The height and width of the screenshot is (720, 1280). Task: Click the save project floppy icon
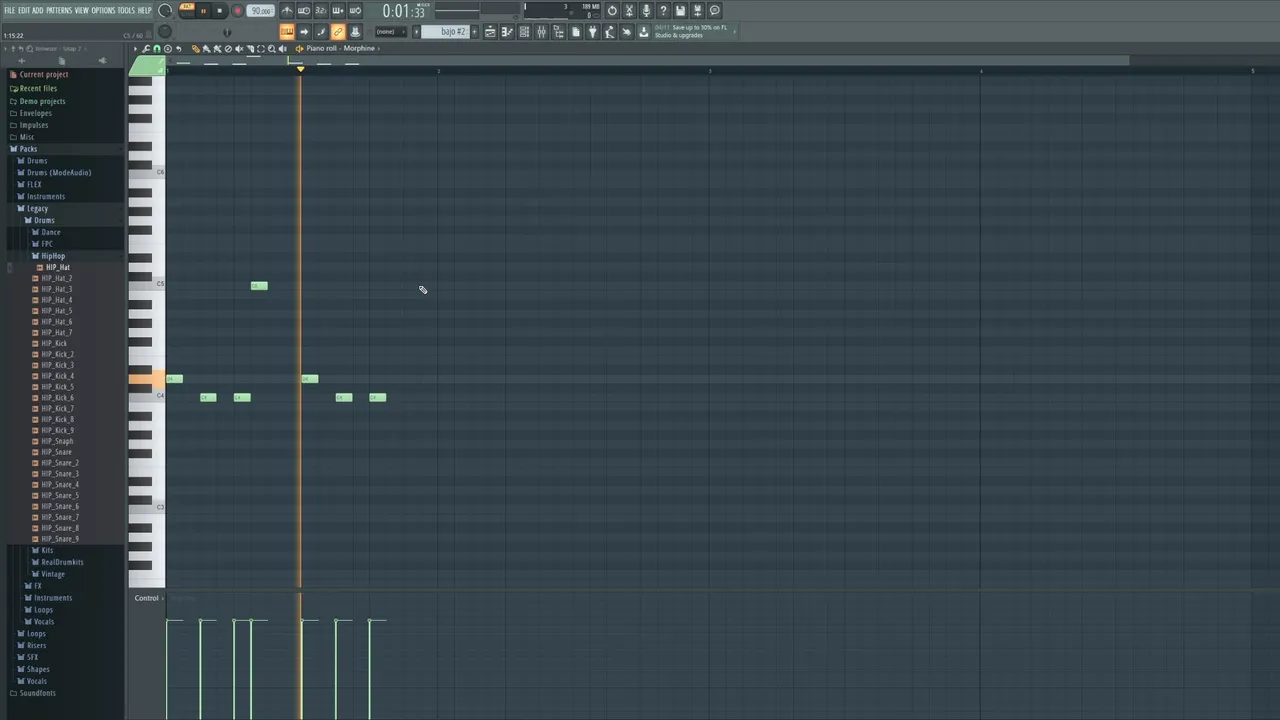tap(680, 11)
